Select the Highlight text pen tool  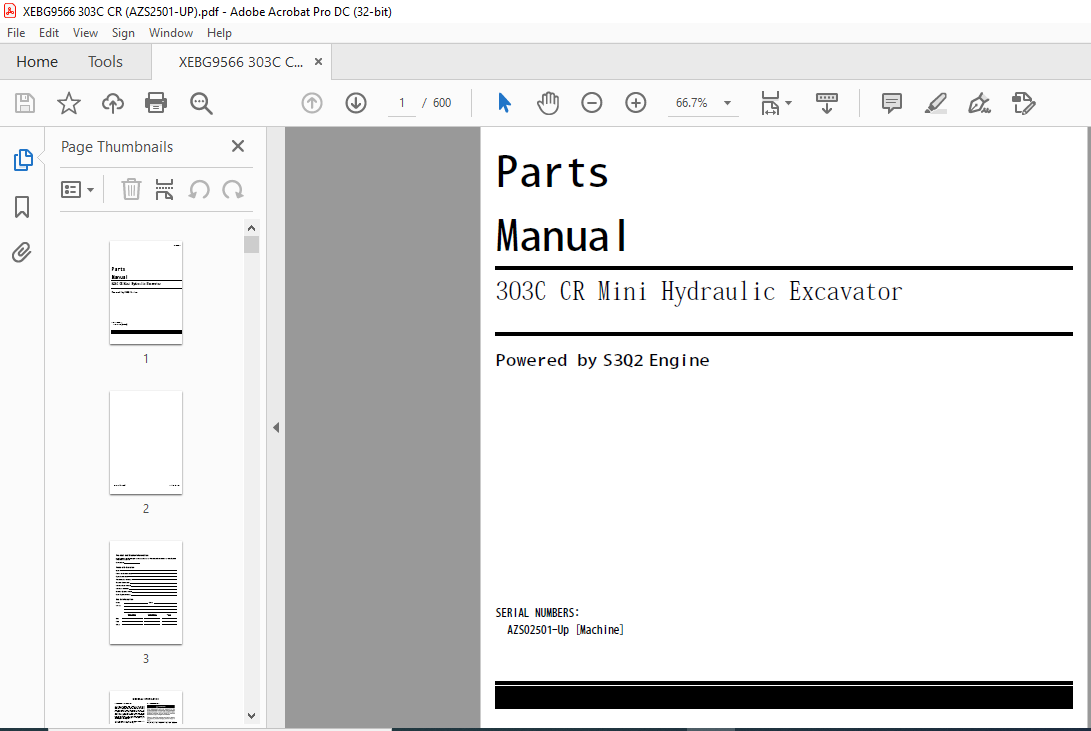(936, 103)
